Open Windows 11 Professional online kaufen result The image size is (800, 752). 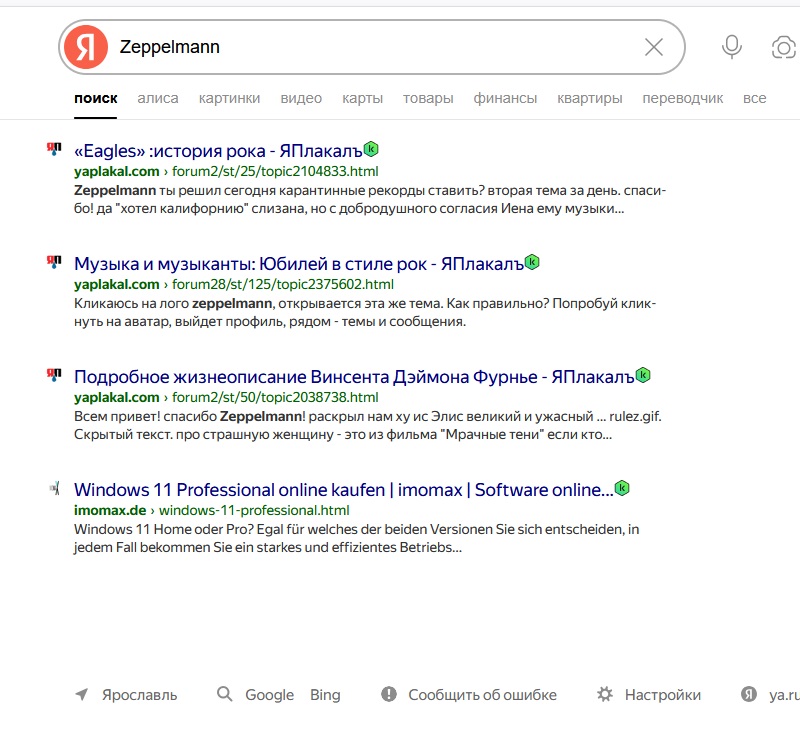point(343,490)
